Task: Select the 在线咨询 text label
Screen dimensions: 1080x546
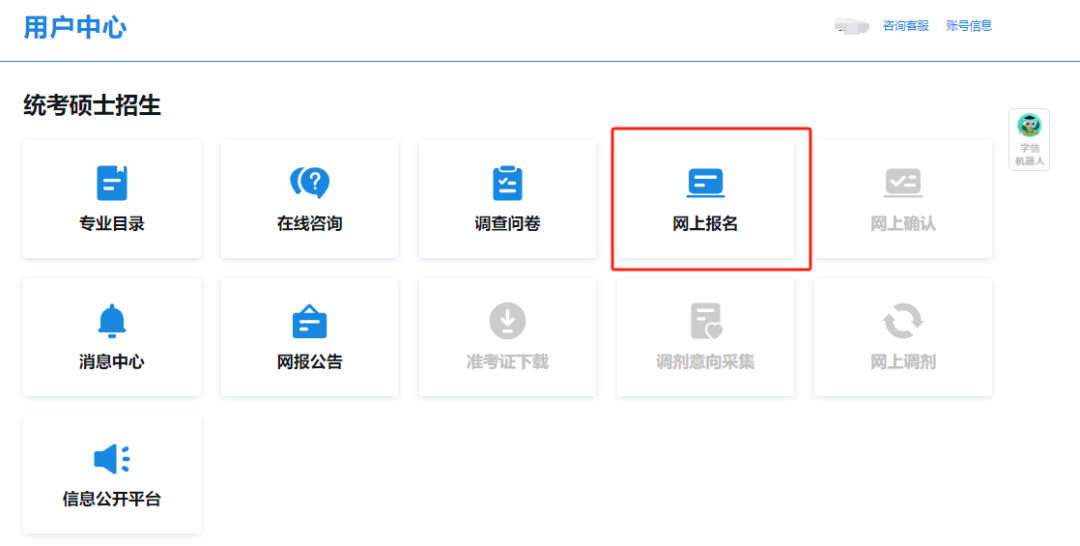Action: [x=310, y=224]
